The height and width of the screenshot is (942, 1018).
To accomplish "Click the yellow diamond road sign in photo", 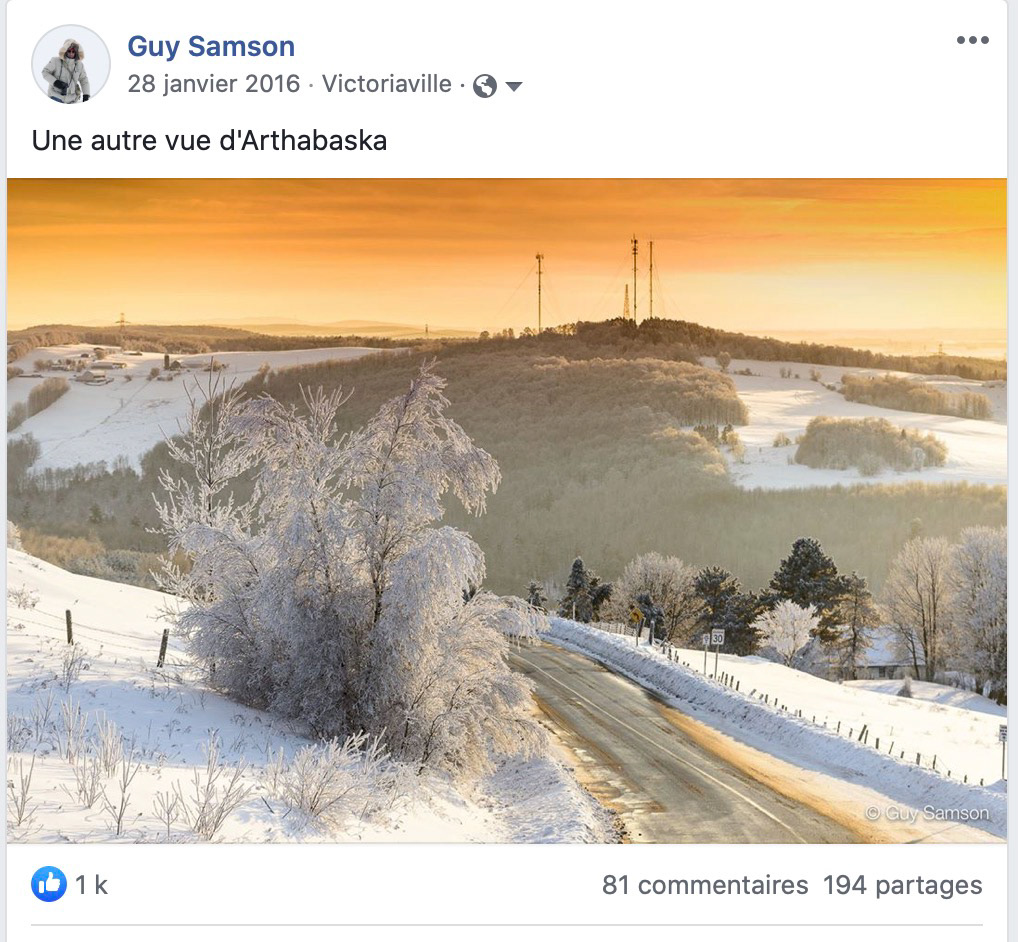I will tap(636, 615).
